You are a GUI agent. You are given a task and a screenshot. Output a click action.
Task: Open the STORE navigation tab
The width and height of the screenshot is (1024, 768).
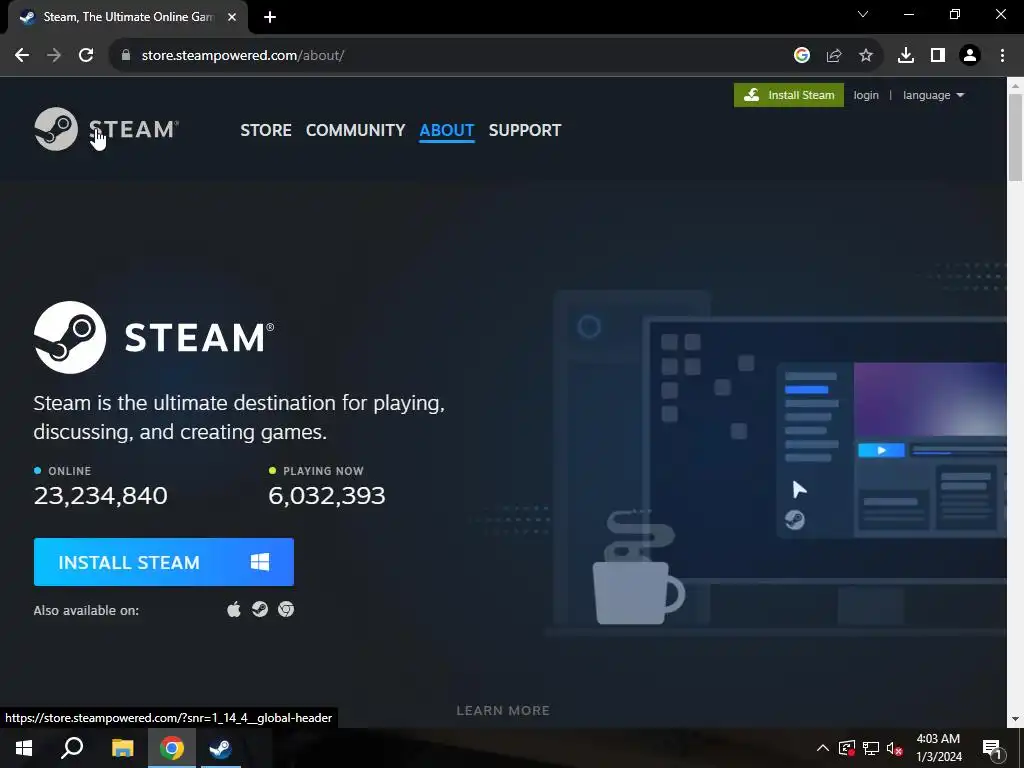click(x=266, y=130)
